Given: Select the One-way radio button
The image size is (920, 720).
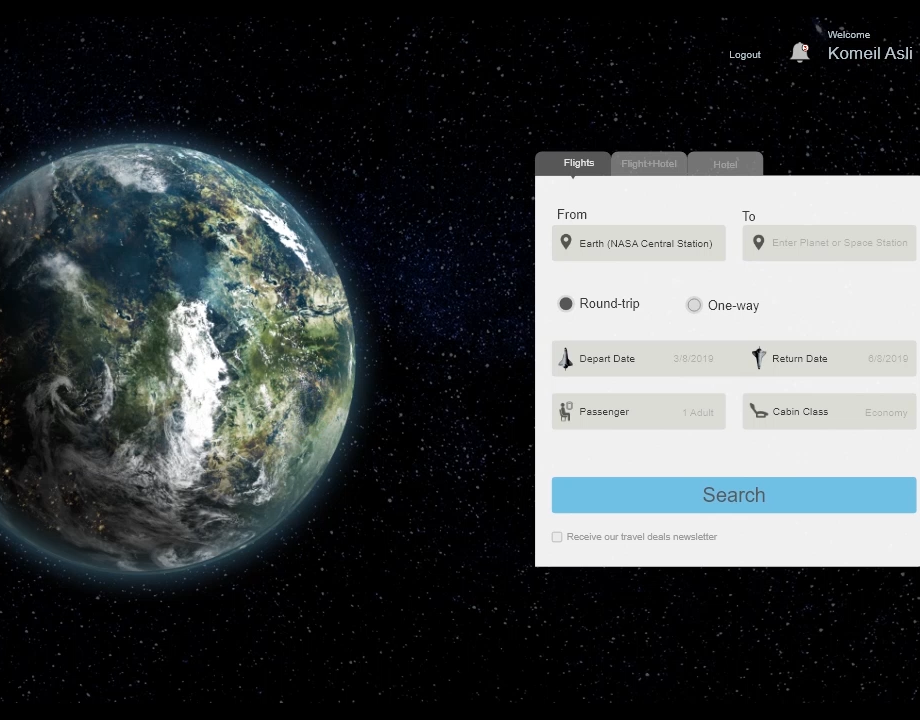Looking at the screenshot, I should (x=694, y=305).
